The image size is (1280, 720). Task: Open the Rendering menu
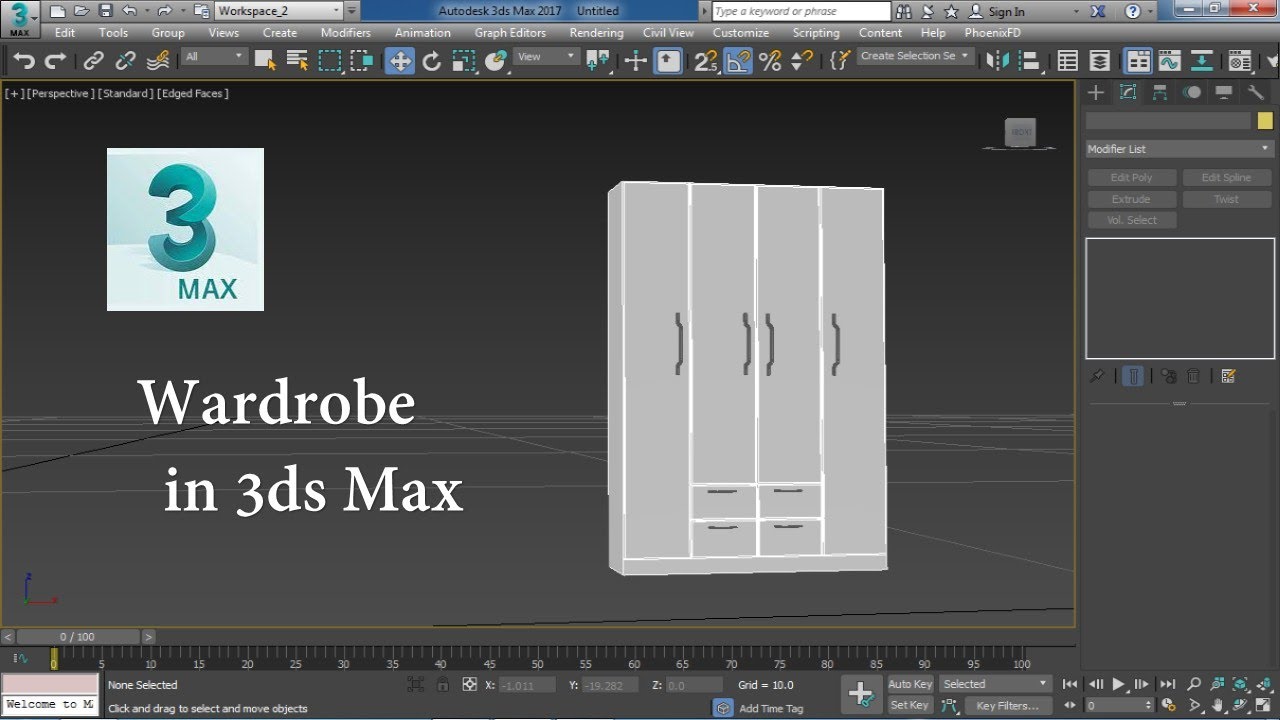coord(596,33)
